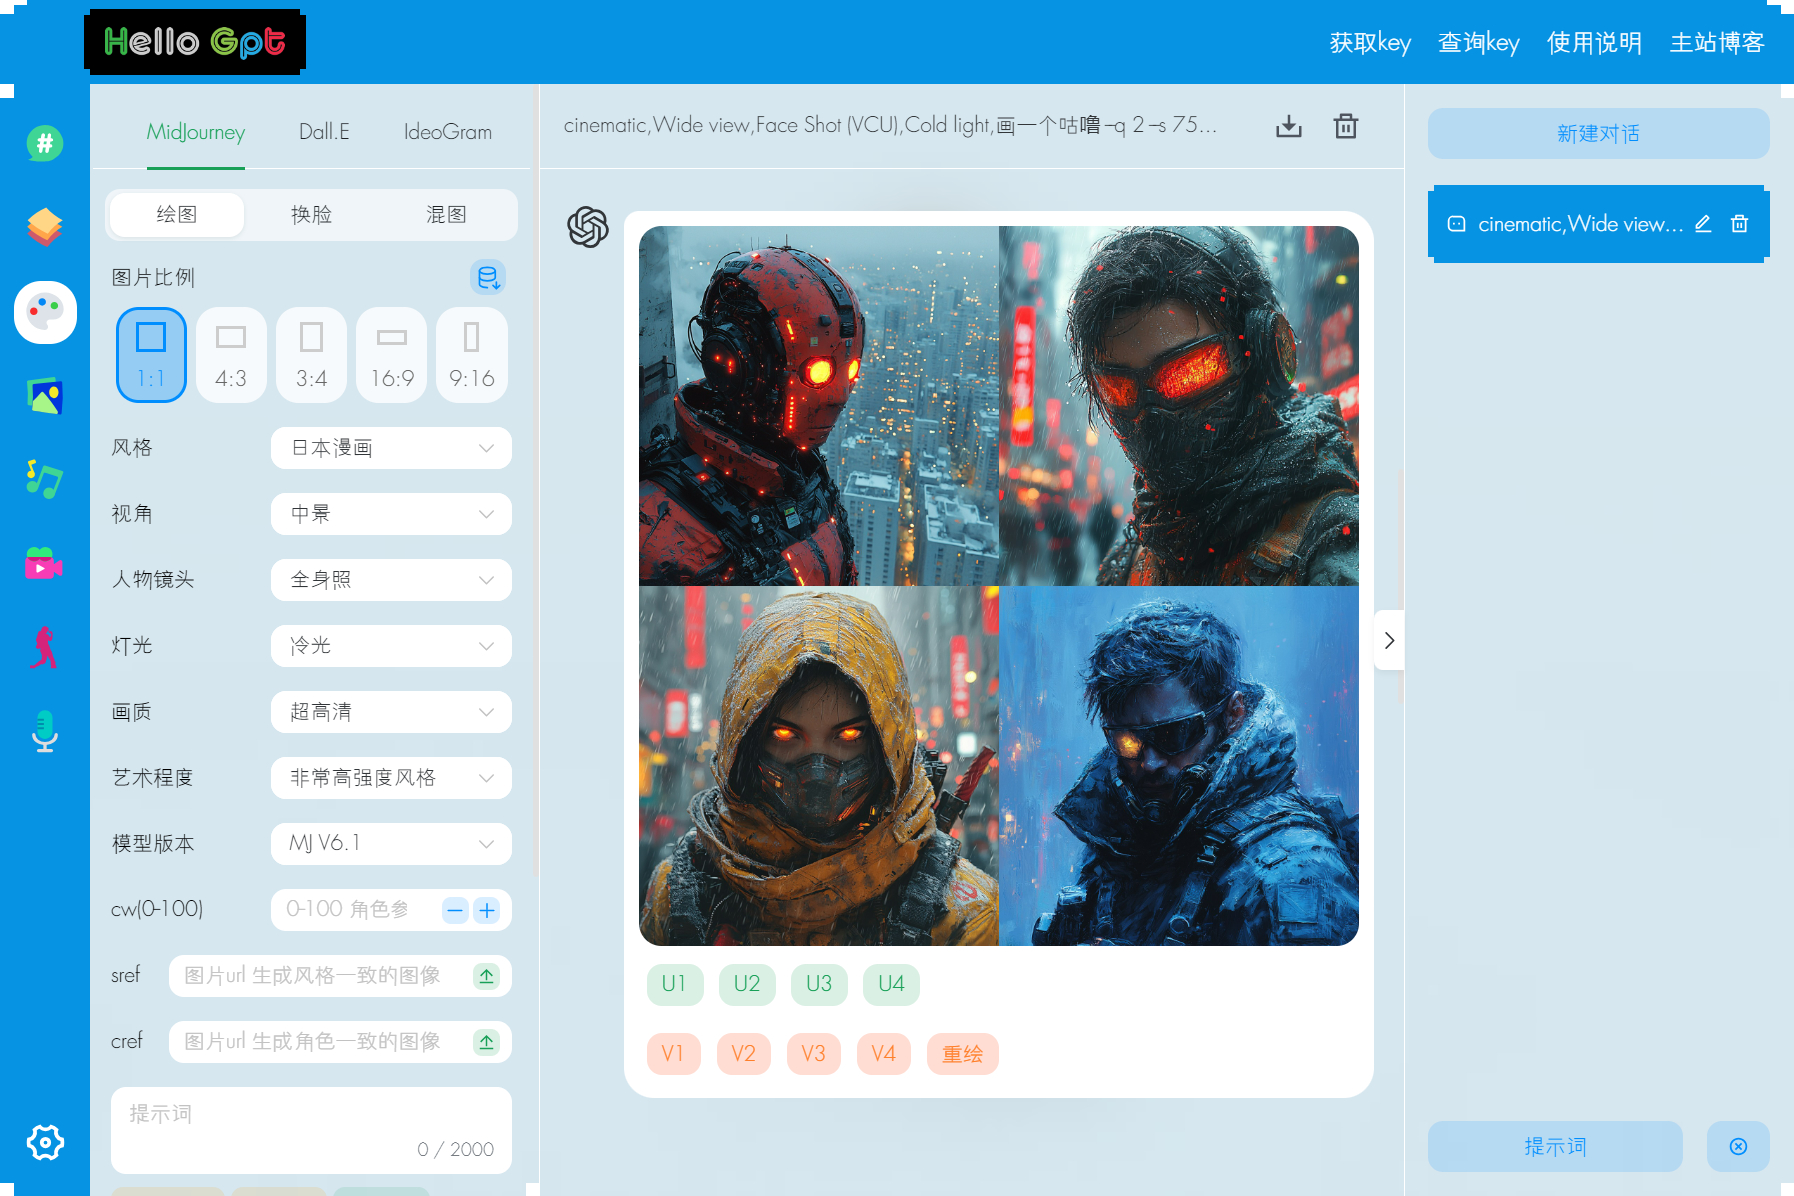Image resolution: width=1794 pixels, height=1196 pixels.
Task: Click the microphone sidebar icon
Action: coord(44,731)
